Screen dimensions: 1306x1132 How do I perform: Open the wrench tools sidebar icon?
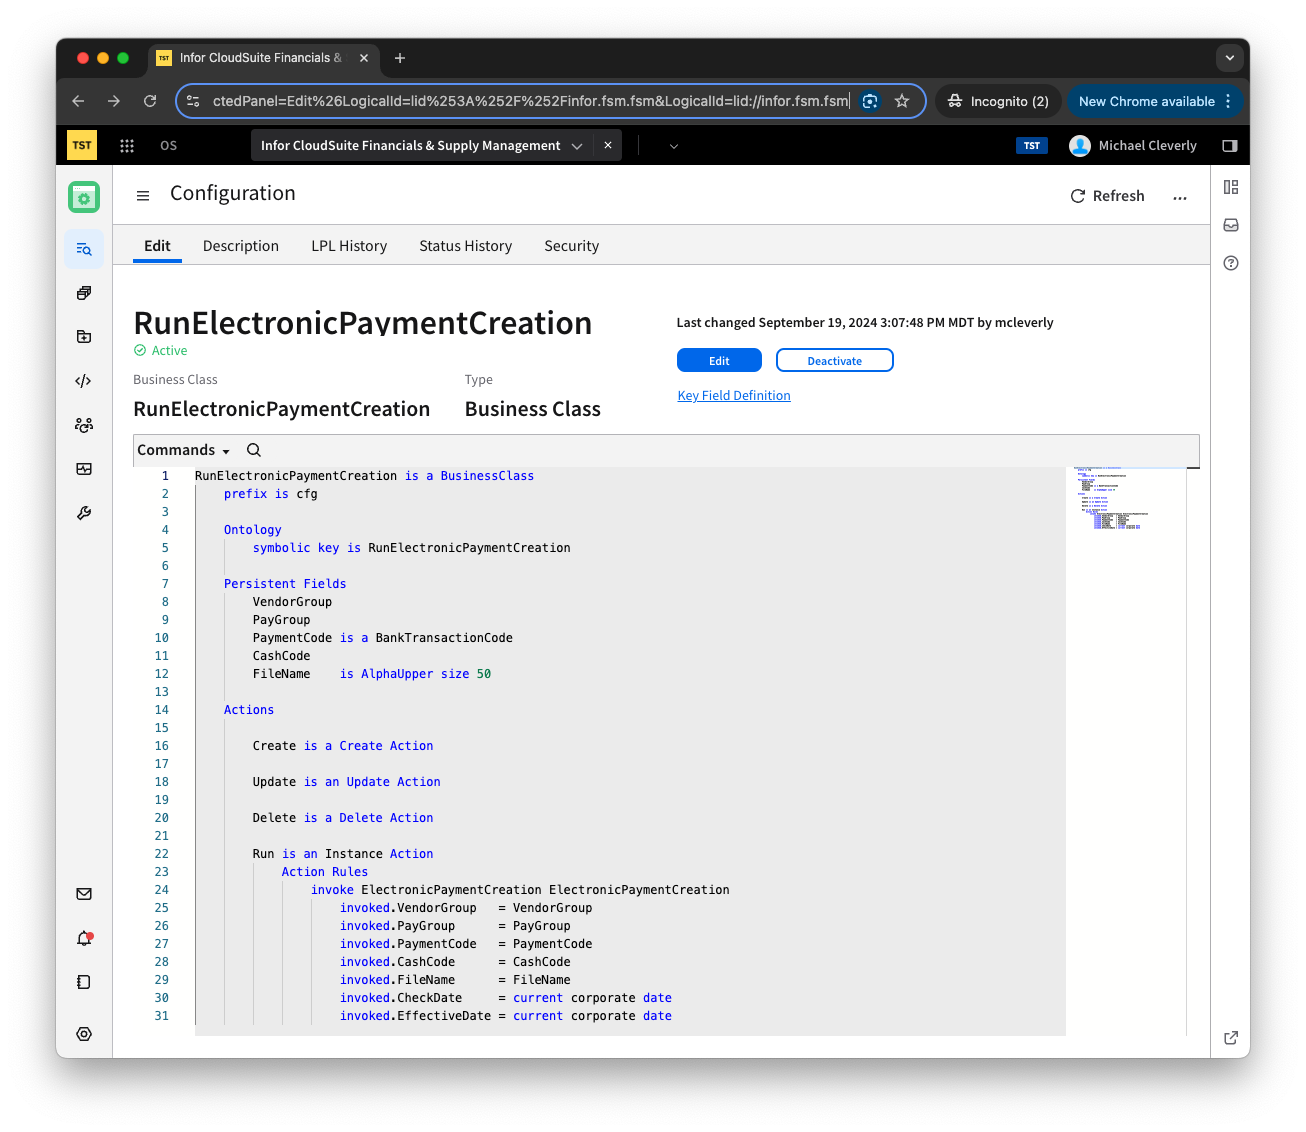[84, 513]
